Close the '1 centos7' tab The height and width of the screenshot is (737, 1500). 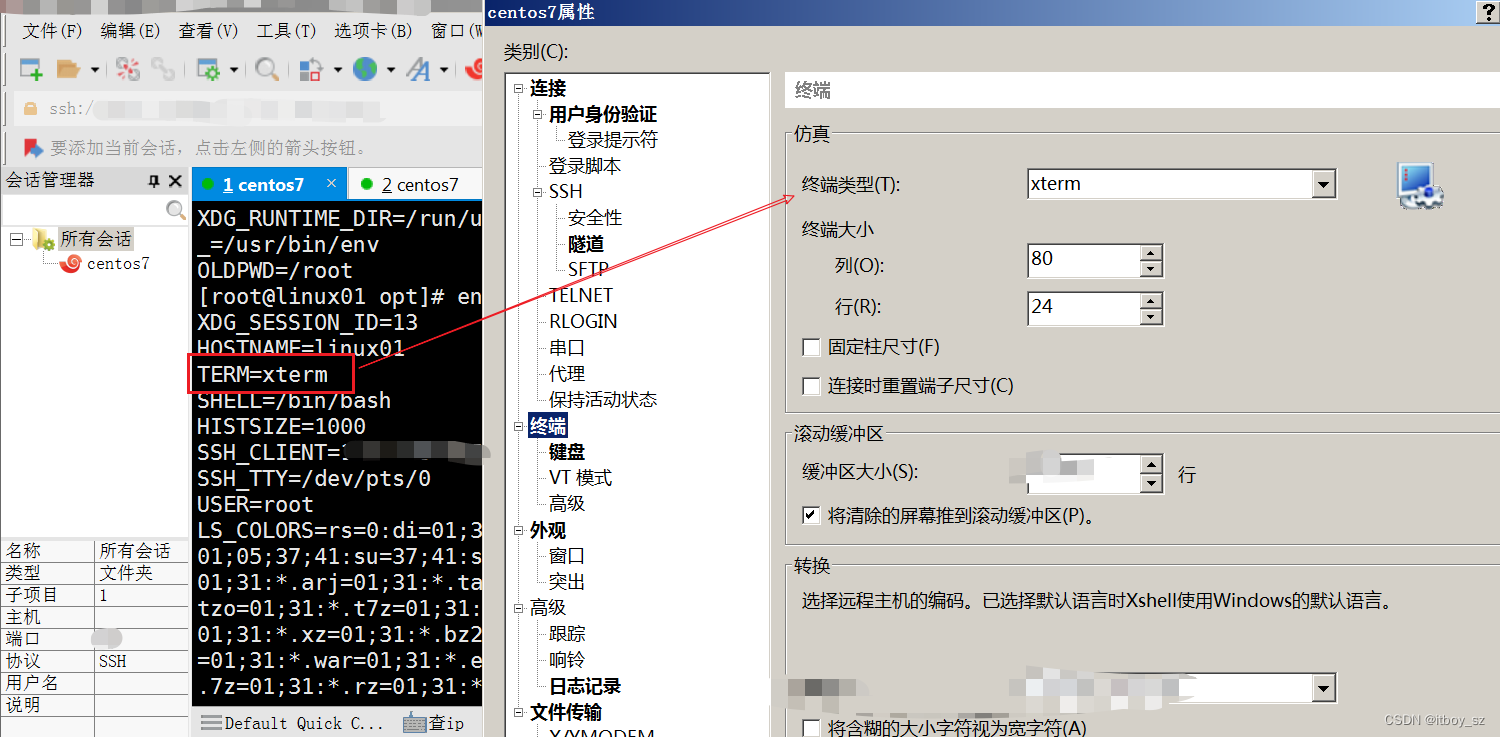tap(331, 184)
